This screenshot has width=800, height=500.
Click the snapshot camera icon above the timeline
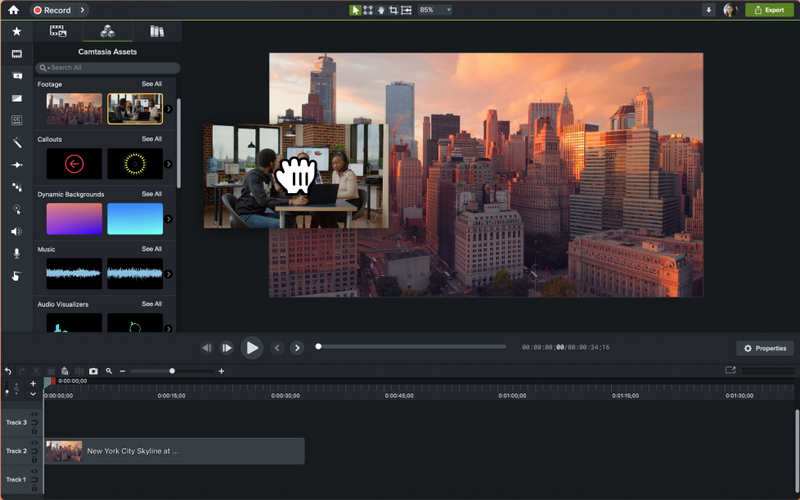(x=93, y=371)
